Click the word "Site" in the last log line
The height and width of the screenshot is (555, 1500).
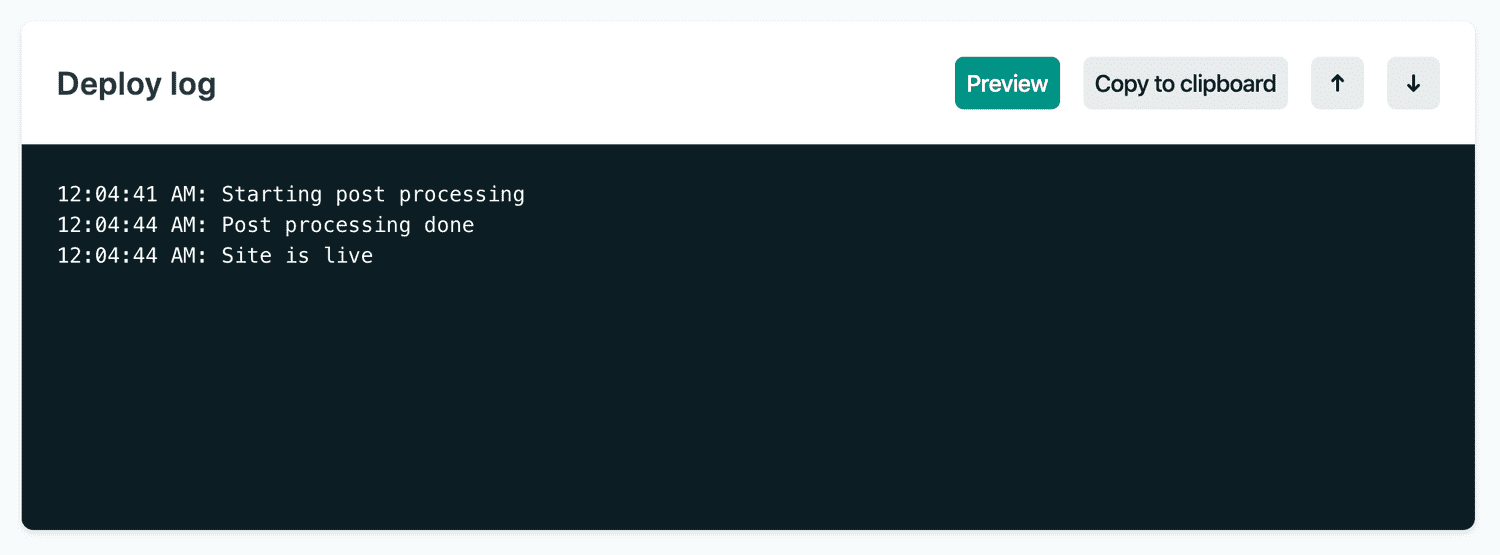pyautogui.click(x=246, y=256)
